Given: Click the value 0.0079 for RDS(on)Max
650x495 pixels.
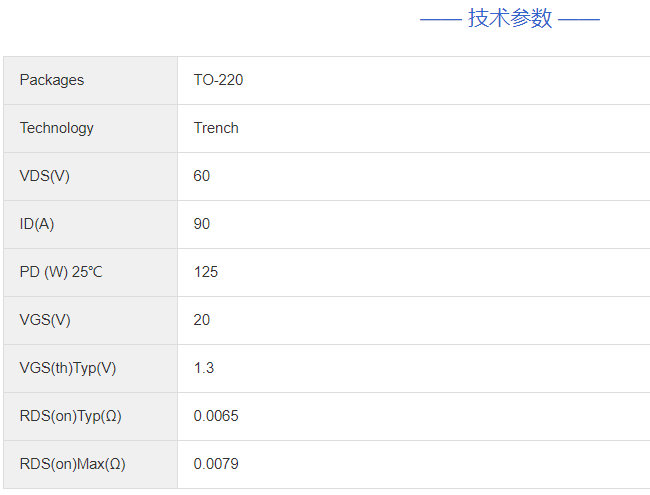Looking at the screenshot, I should coord(216,464).
